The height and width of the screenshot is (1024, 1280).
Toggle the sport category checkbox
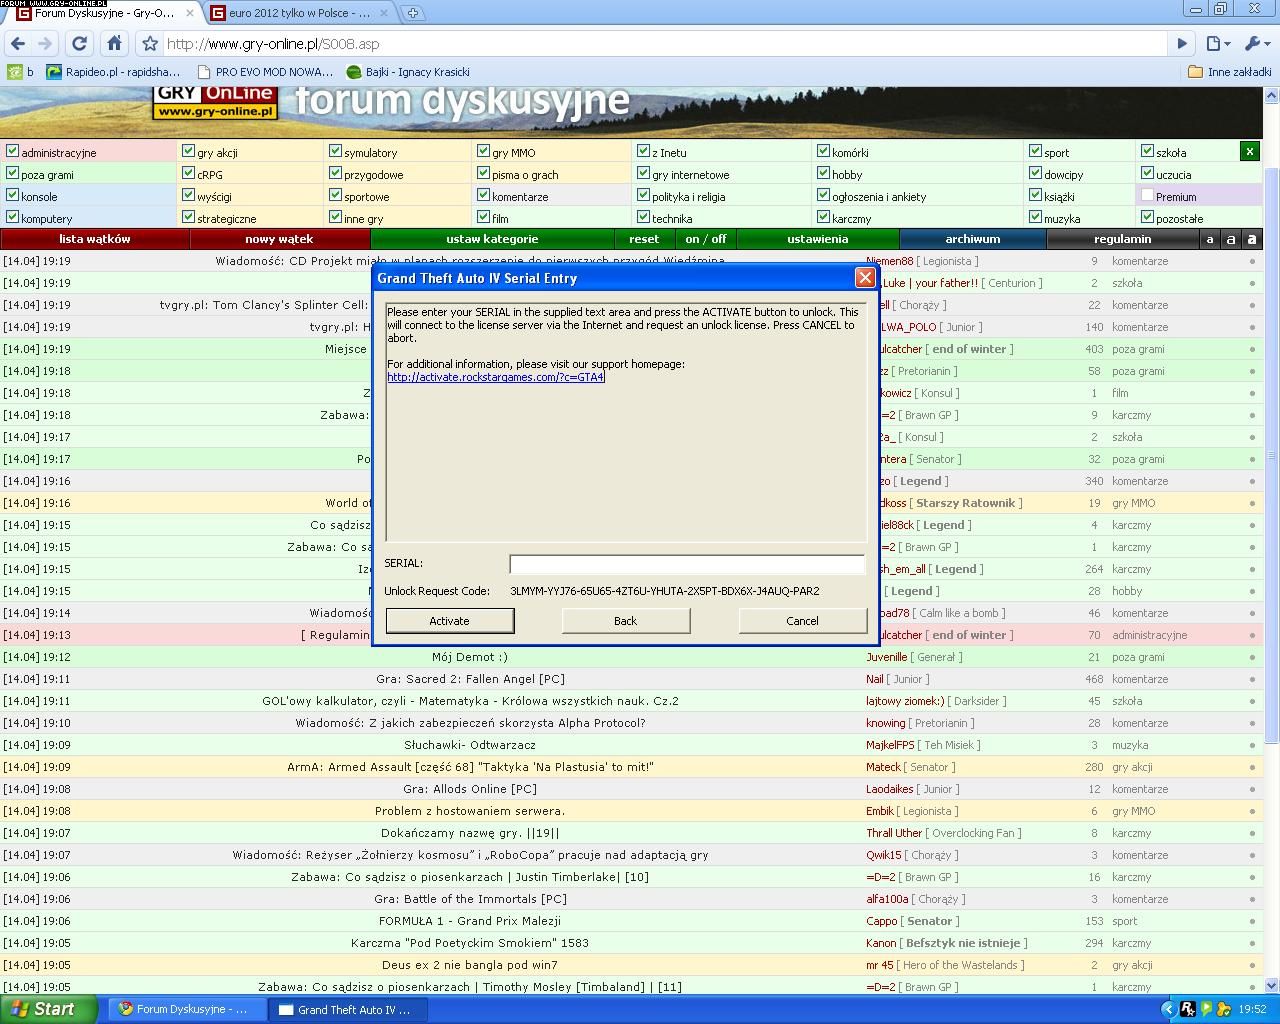click(1035, 151)
